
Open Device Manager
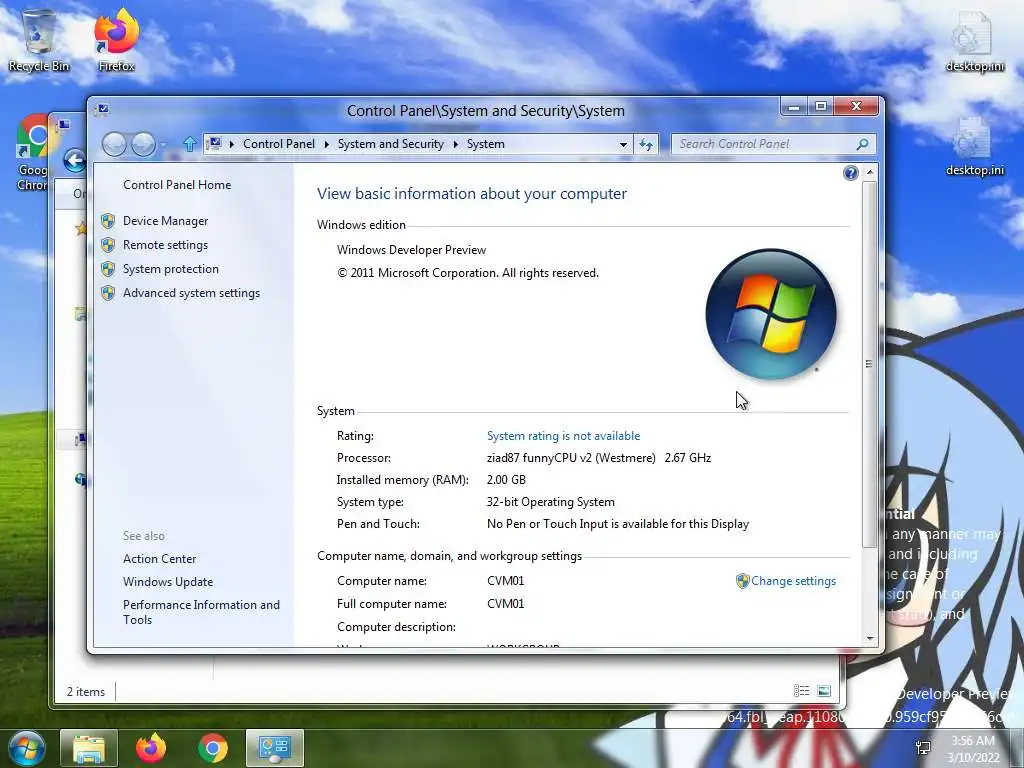pyautogui.click(x=165, y=221)
